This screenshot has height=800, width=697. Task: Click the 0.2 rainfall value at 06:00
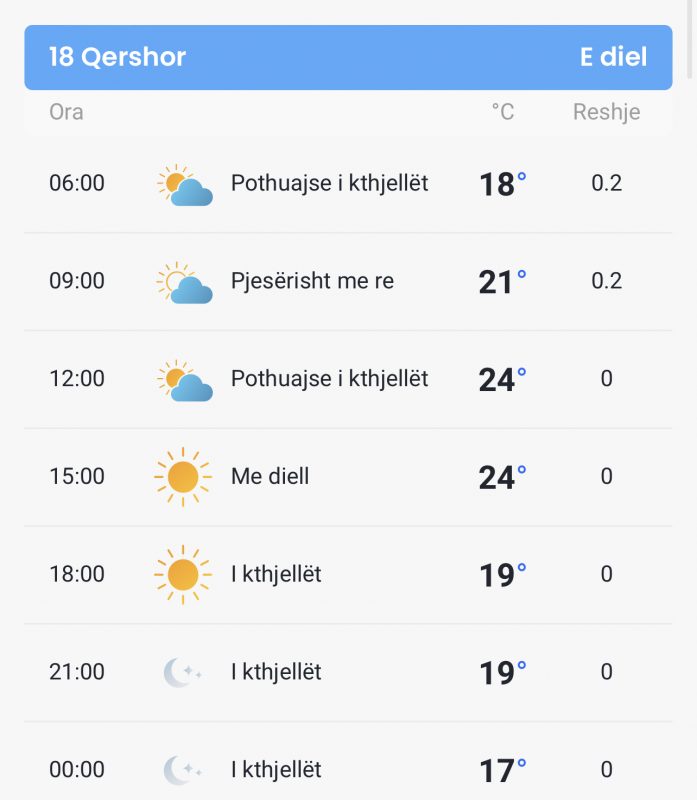click(607, 183)
